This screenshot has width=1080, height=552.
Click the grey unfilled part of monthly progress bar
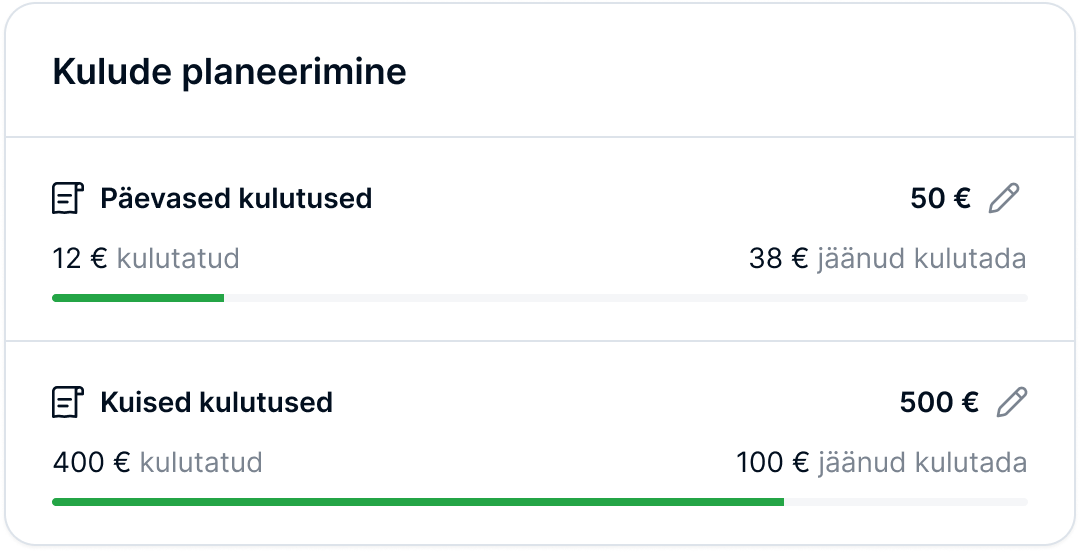(905, 502)
